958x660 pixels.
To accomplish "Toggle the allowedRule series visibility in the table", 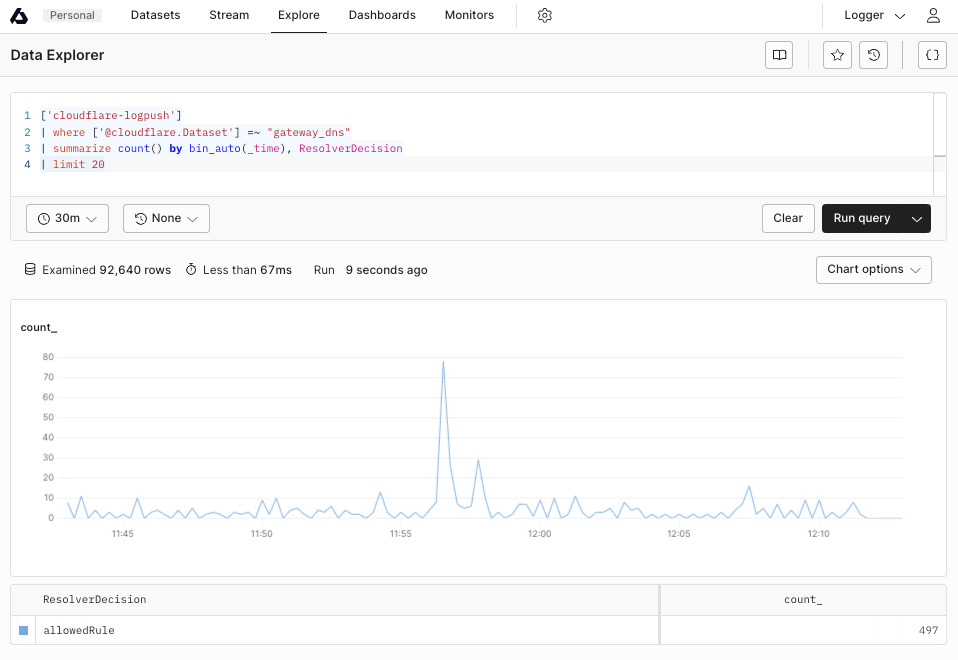I will click(24, 630).
